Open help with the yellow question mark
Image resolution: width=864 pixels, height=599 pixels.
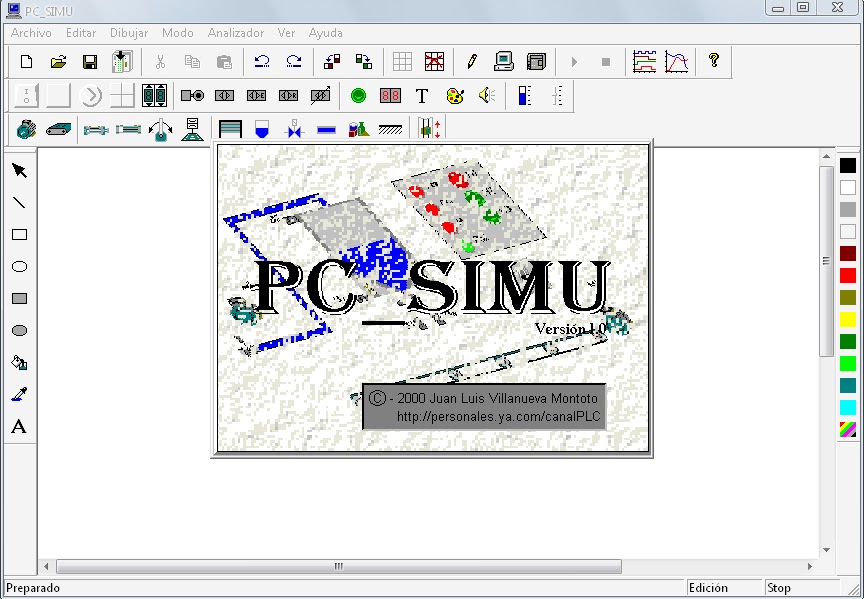tap(714, 60)
